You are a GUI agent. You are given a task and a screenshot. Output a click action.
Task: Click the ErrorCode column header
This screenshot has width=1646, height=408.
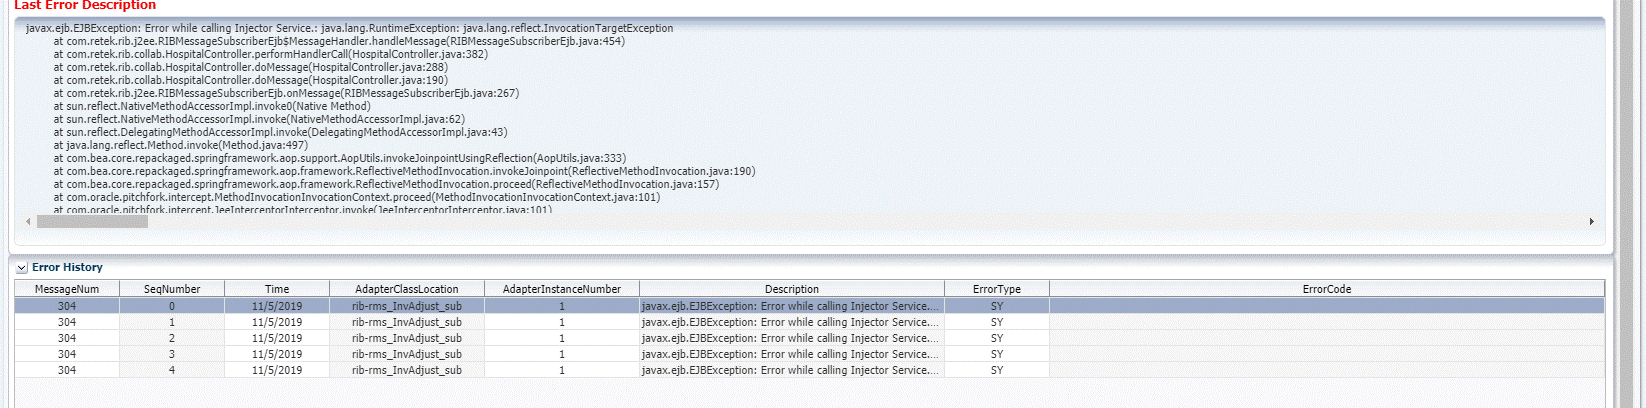pyautogui.click(x=1327, y=289)
